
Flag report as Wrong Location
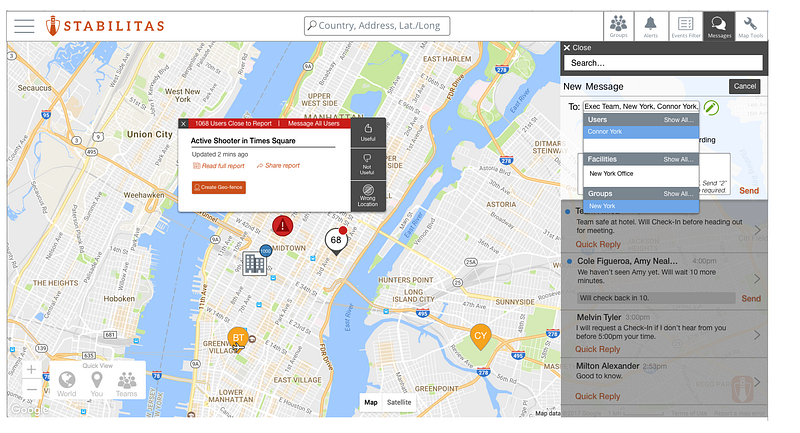[x=368, y=196]
